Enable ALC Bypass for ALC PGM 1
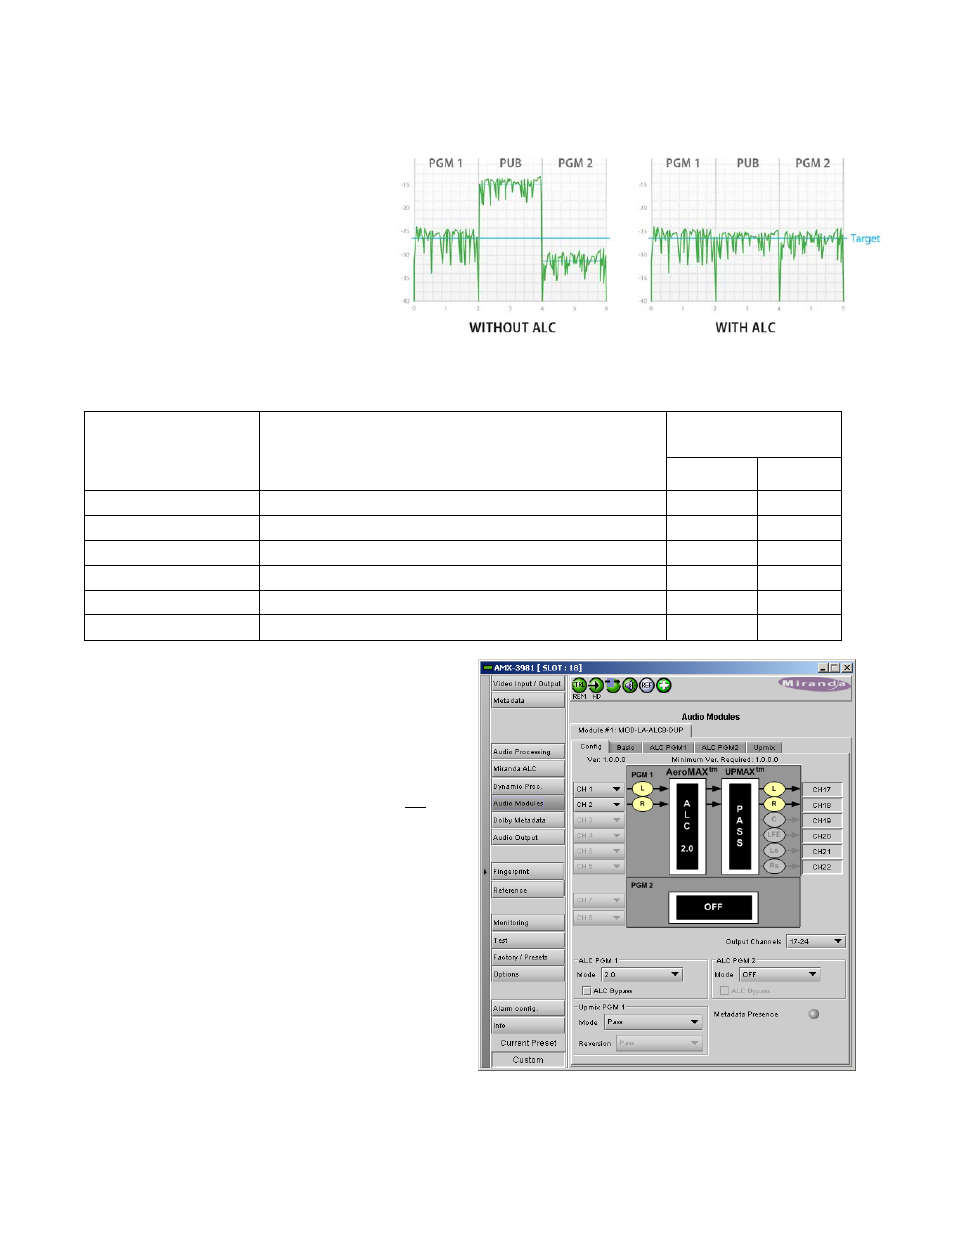 [x=587, y=991]
